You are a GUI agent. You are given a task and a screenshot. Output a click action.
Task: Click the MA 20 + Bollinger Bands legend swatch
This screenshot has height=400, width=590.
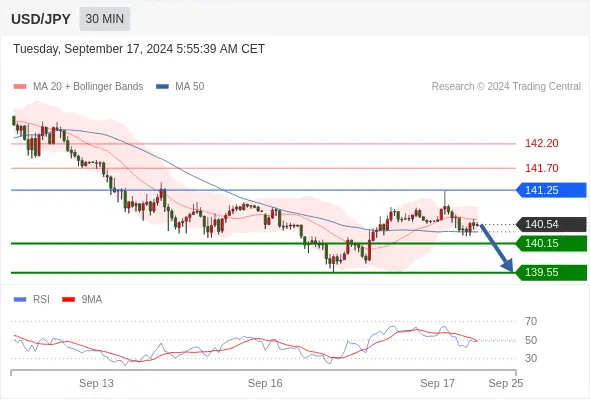(20, 87)
